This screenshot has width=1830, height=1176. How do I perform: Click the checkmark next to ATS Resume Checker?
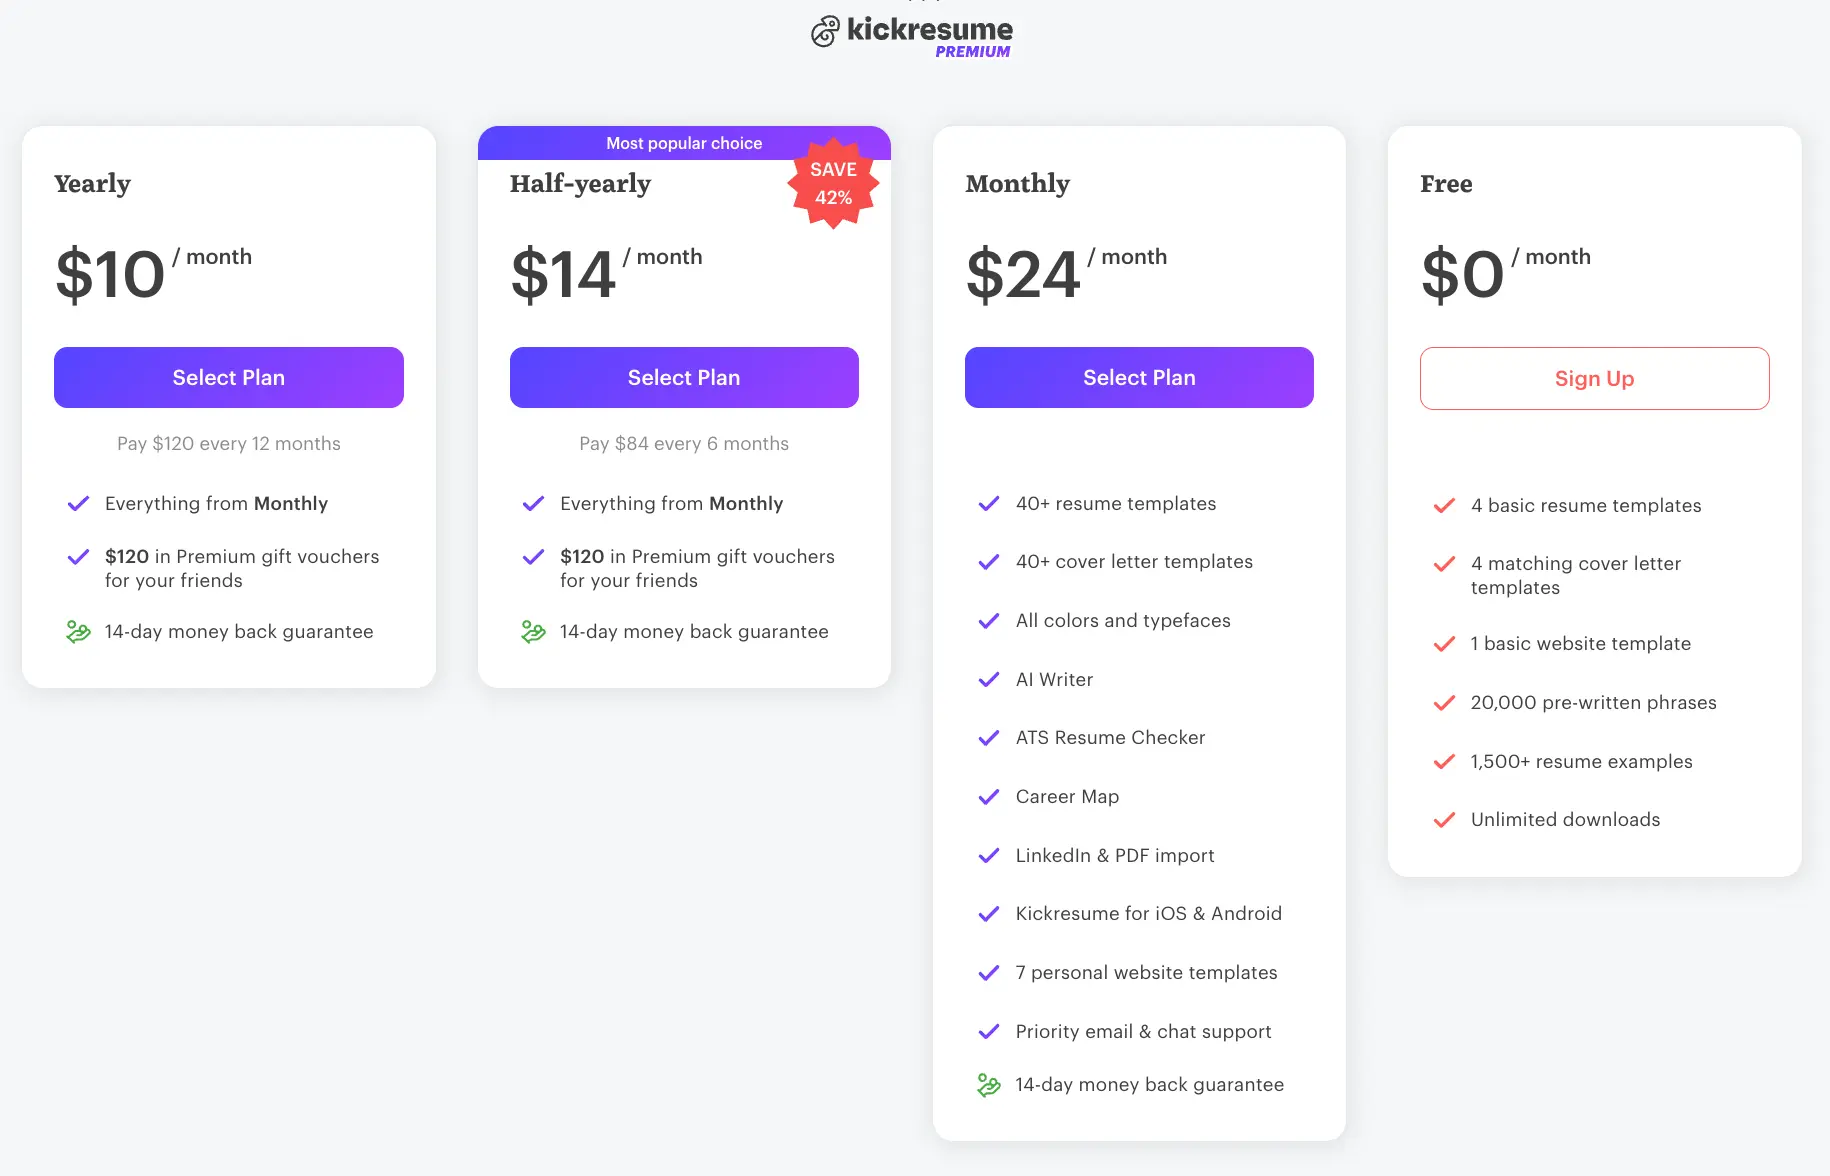[989, 737]
